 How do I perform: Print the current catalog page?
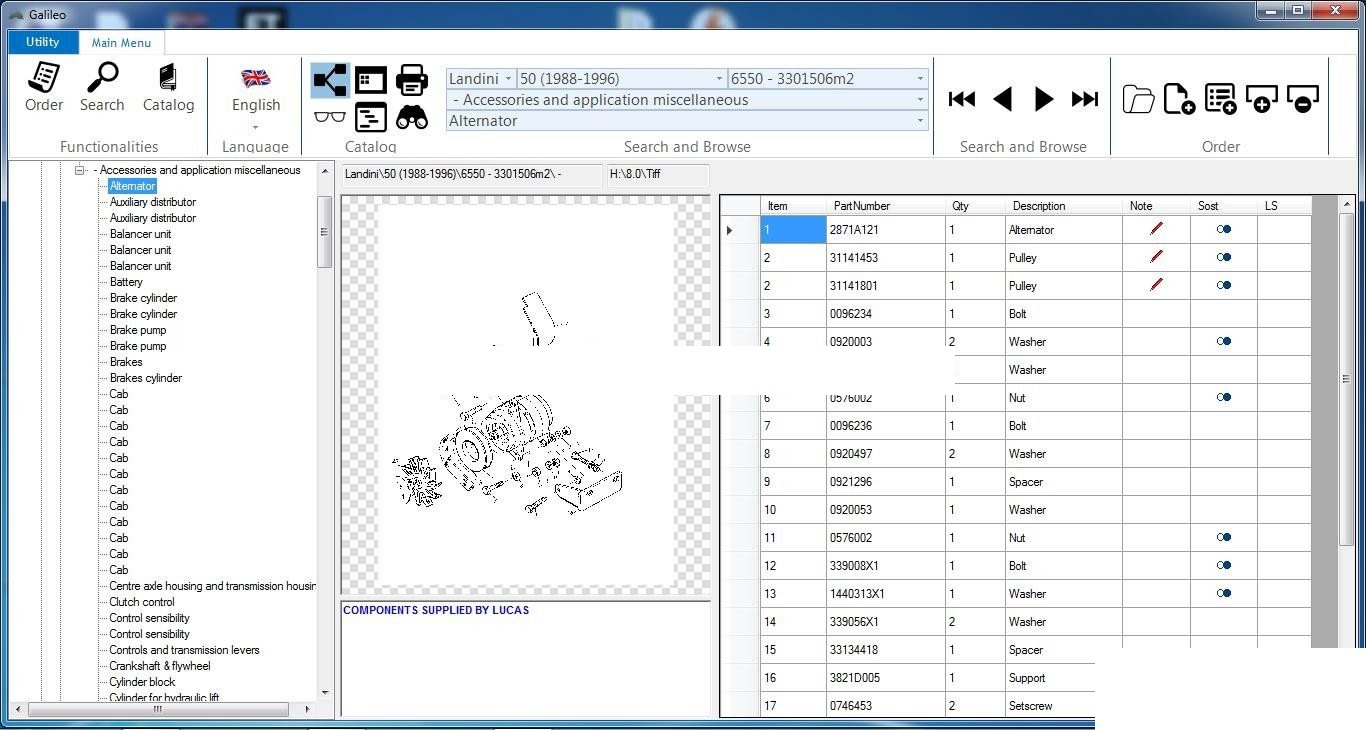[x=412, y=80]
